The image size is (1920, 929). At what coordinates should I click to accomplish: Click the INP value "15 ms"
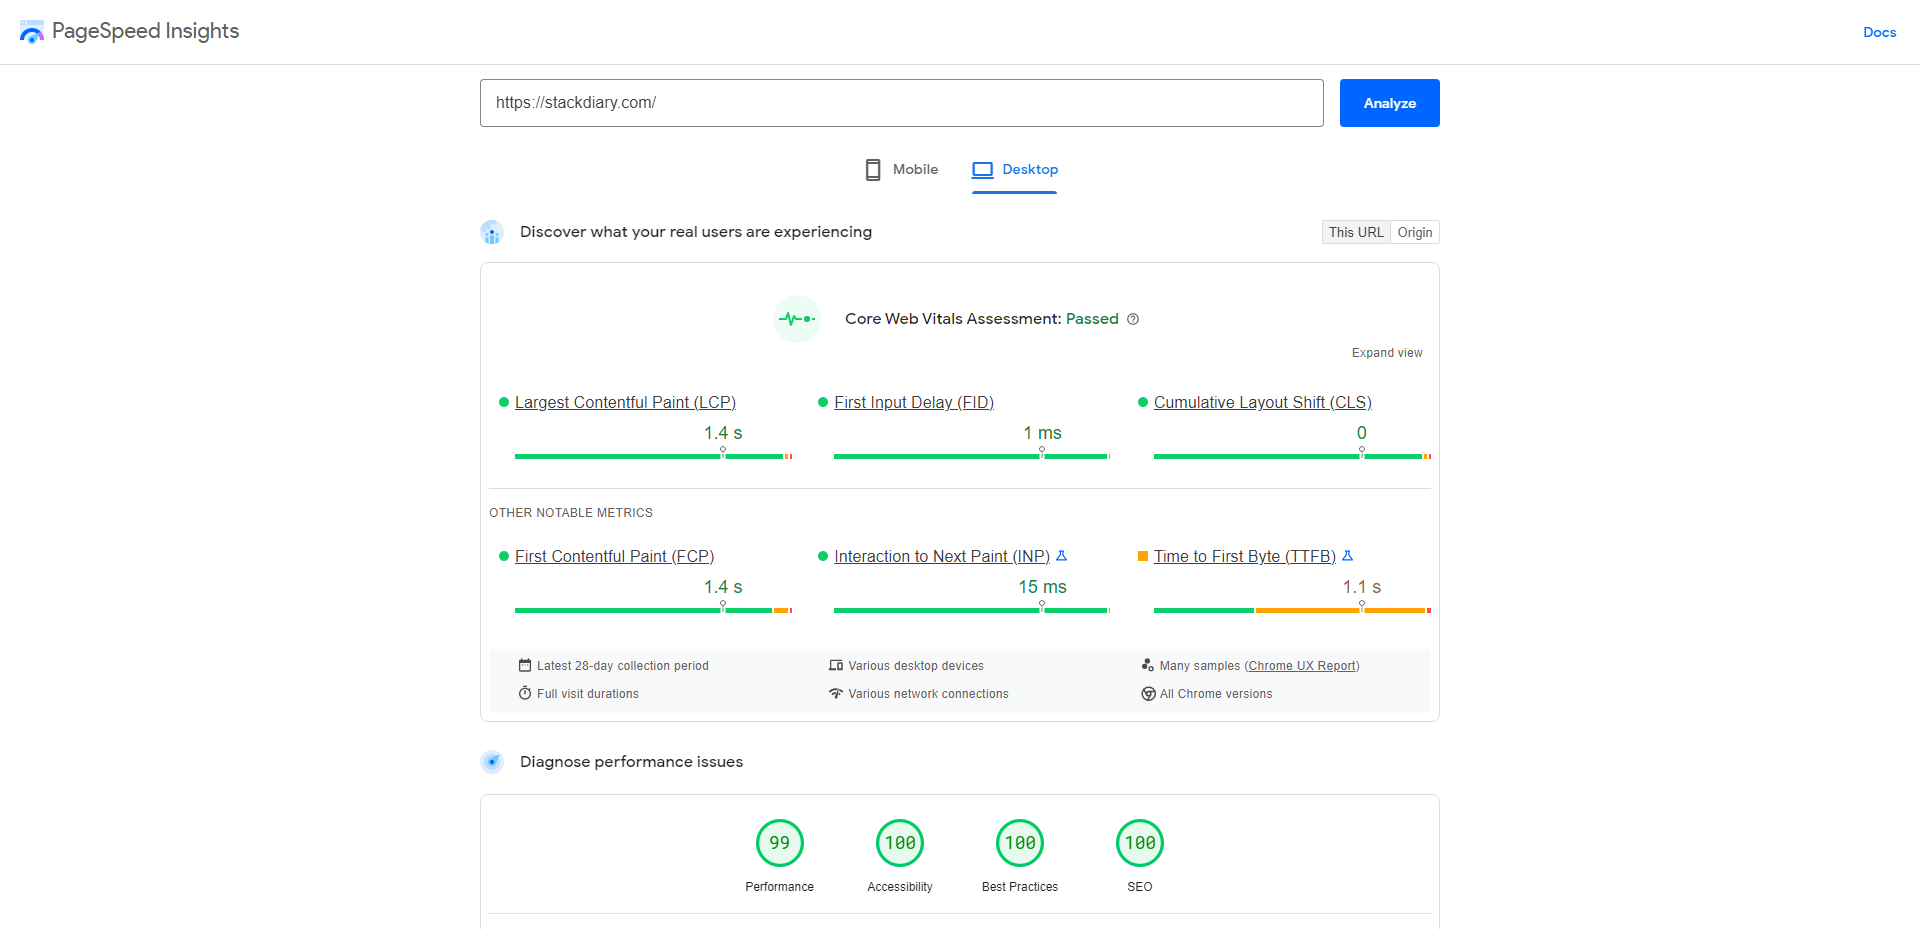1042,587
